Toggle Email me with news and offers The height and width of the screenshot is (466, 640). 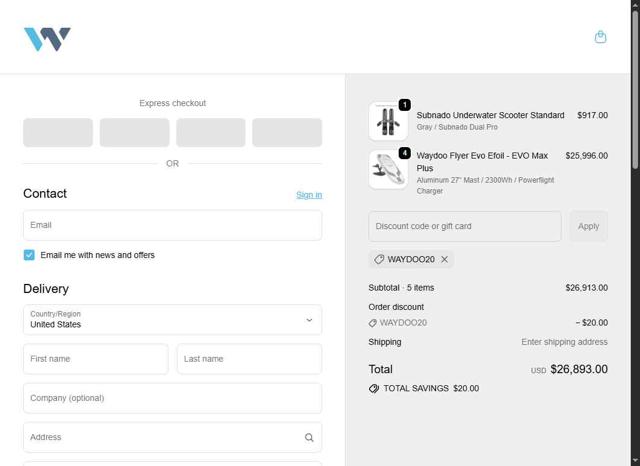pyautogui.click(x=29, y=255)
